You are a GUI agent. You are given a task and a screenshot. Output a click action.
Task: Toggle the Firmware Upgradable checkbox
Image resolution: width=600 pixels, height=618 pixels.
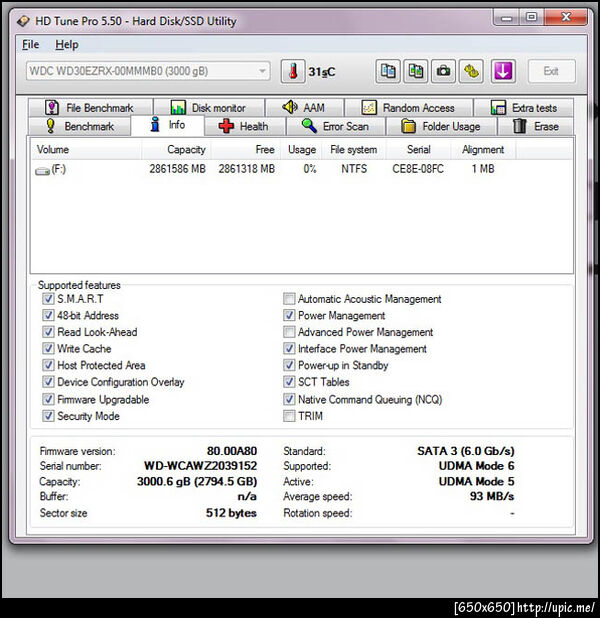pyautogui.click(x=48, y=399)
